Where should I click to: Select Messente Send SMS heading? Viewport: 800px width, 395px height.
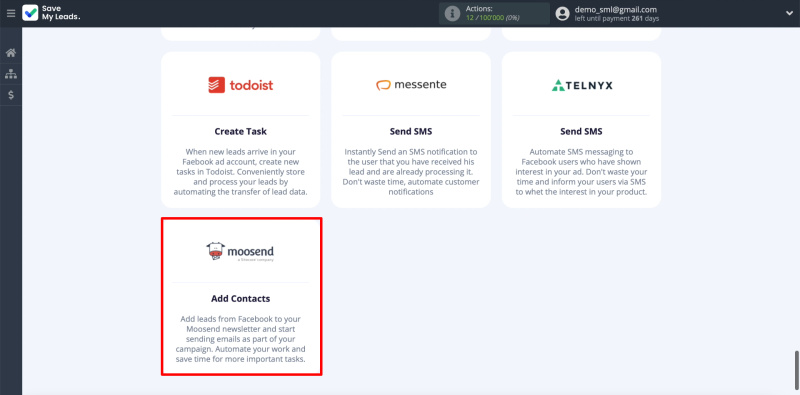click(411, 132)
